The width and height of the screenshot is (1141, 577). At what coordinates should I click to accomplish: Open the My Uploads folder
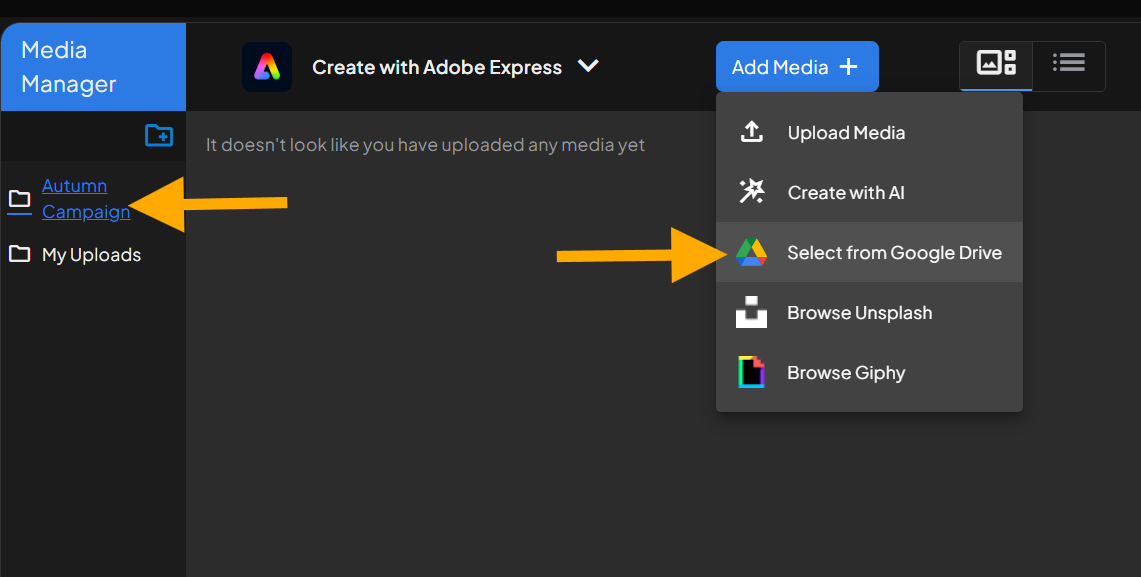(x=91, y=255)
